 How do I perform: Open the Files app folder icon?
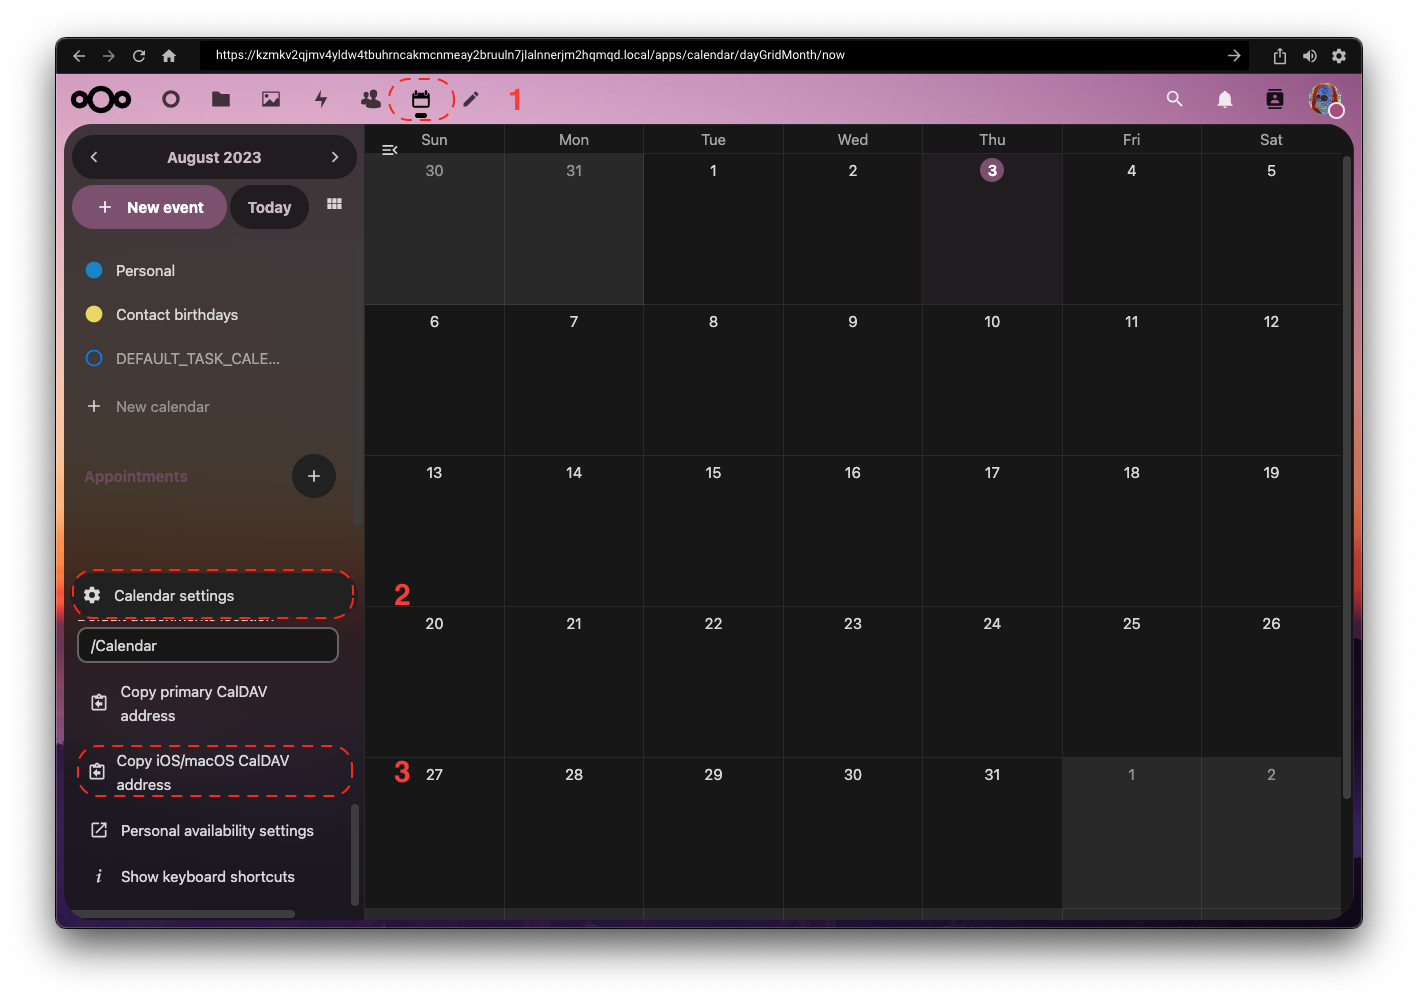tap(221, 99)
